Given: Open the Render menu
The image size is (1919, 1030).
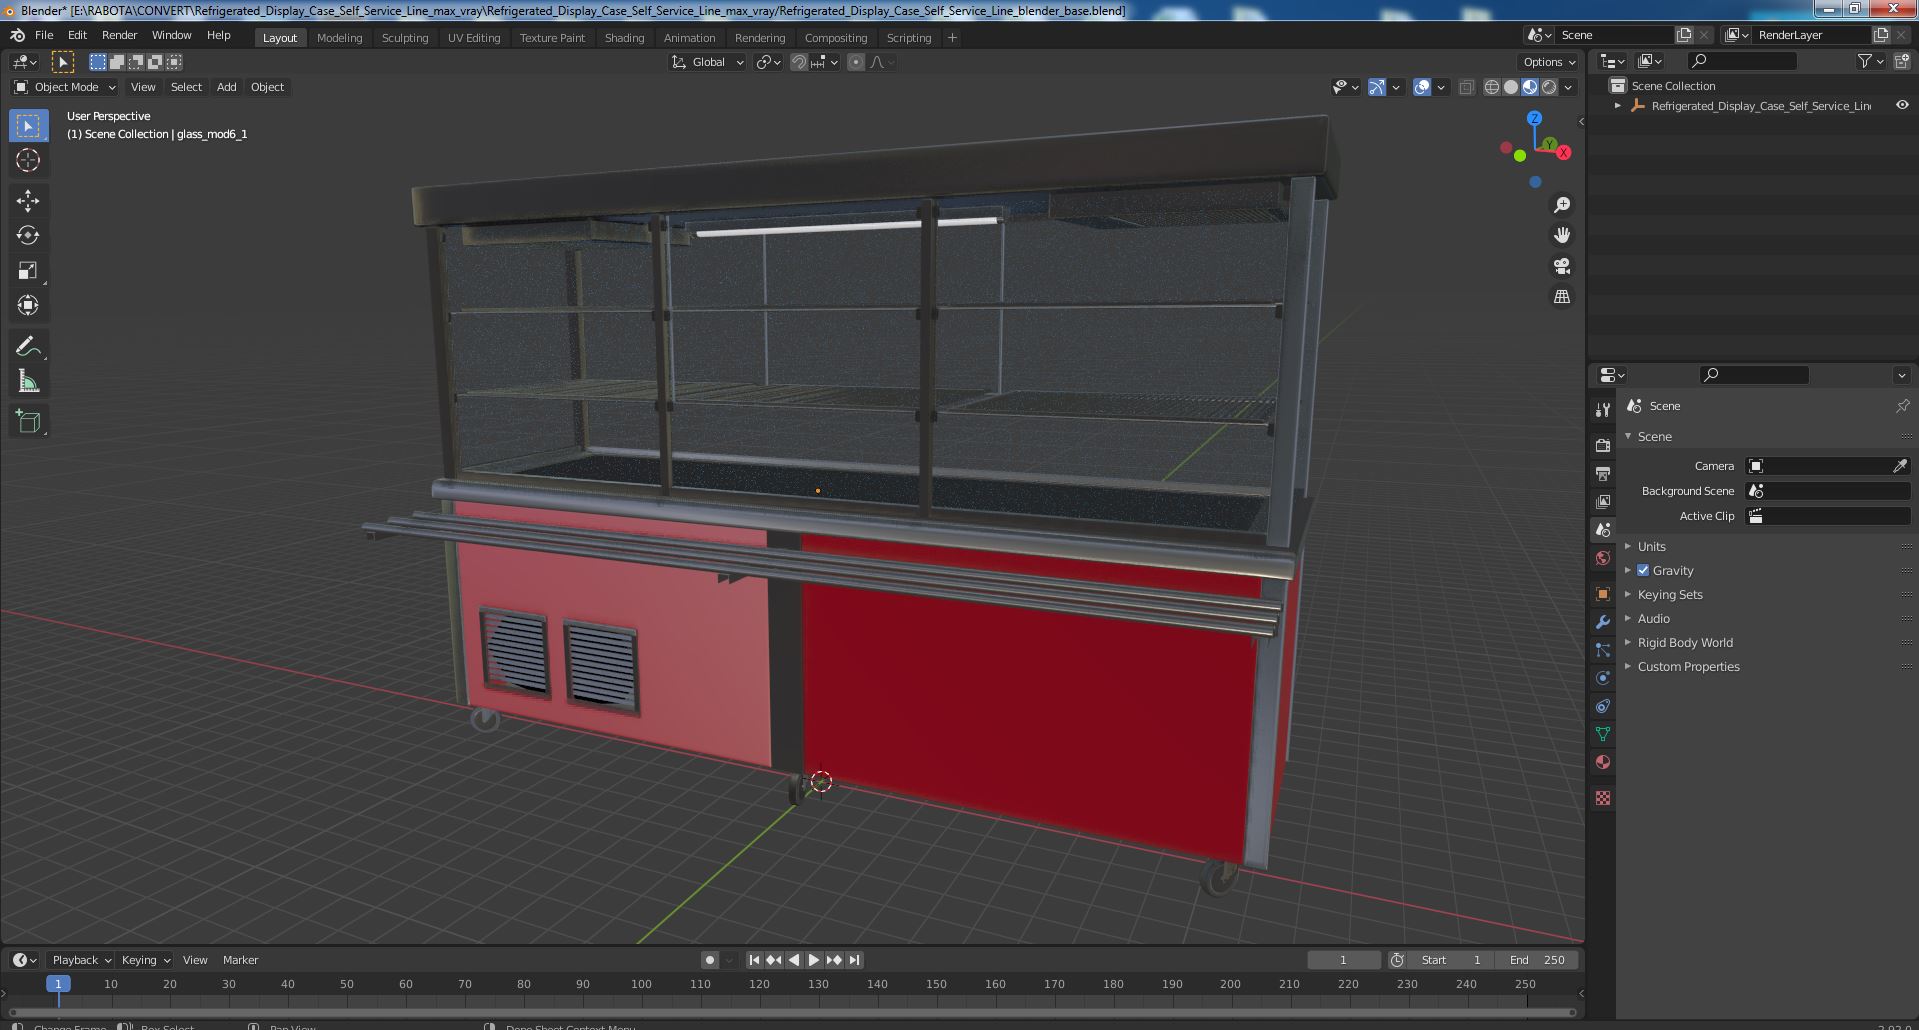Looking at the screenshot, I should [x=119, y=35].
